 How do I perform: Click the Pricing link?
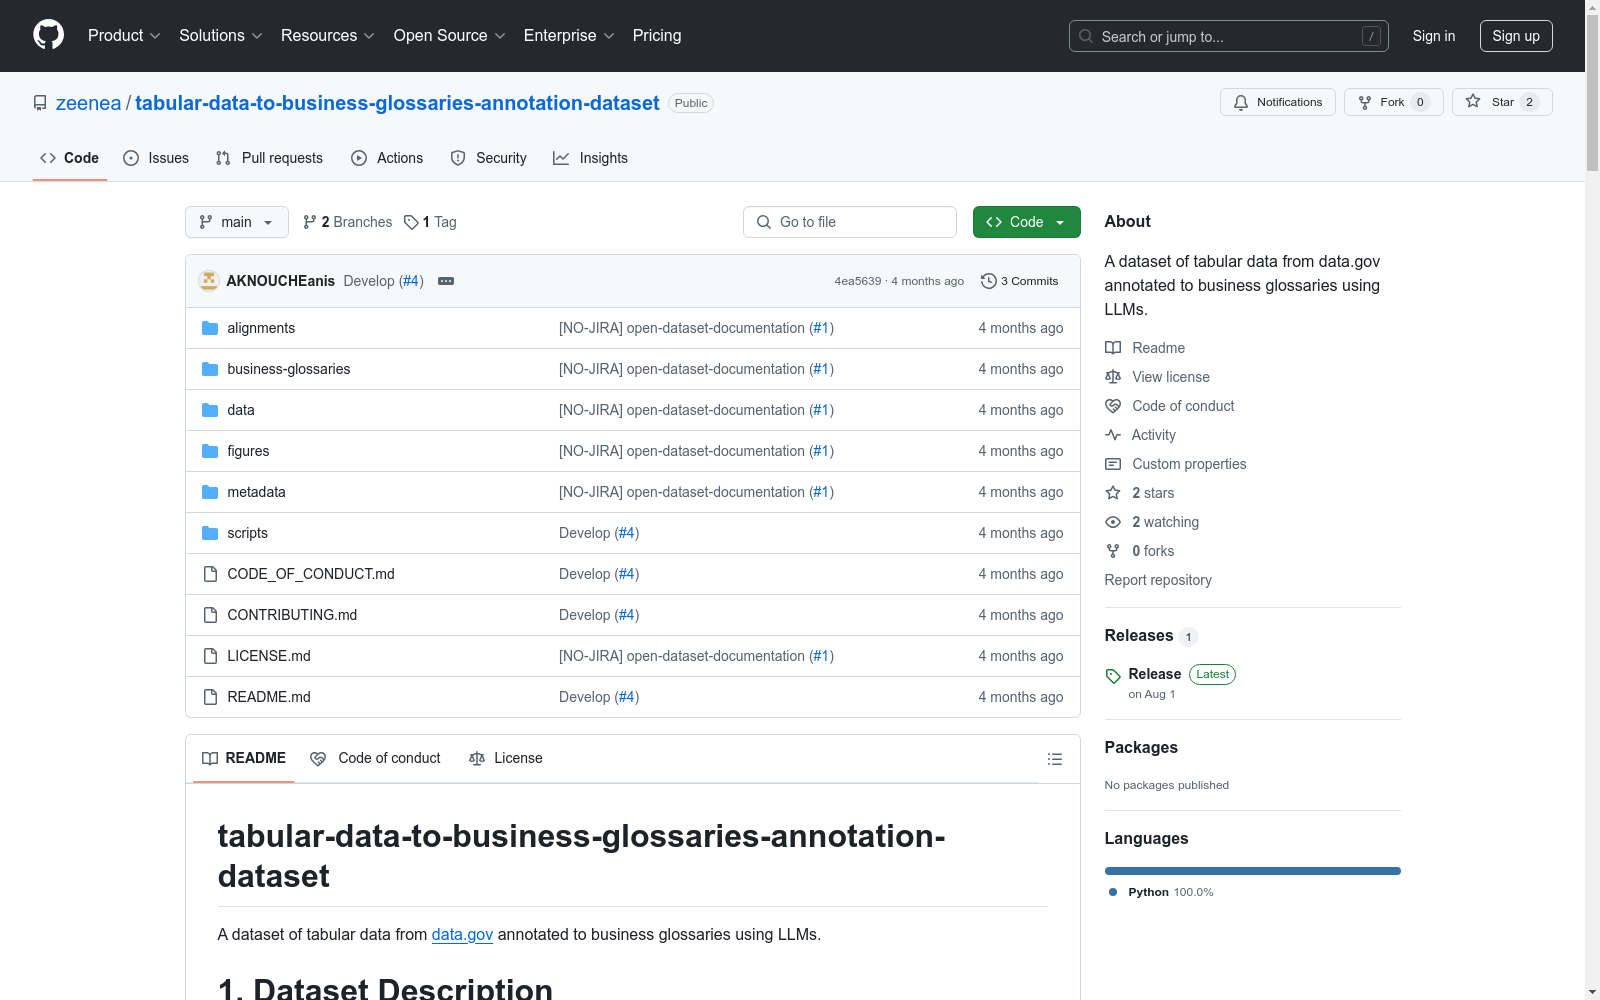[x=657, y=36]
